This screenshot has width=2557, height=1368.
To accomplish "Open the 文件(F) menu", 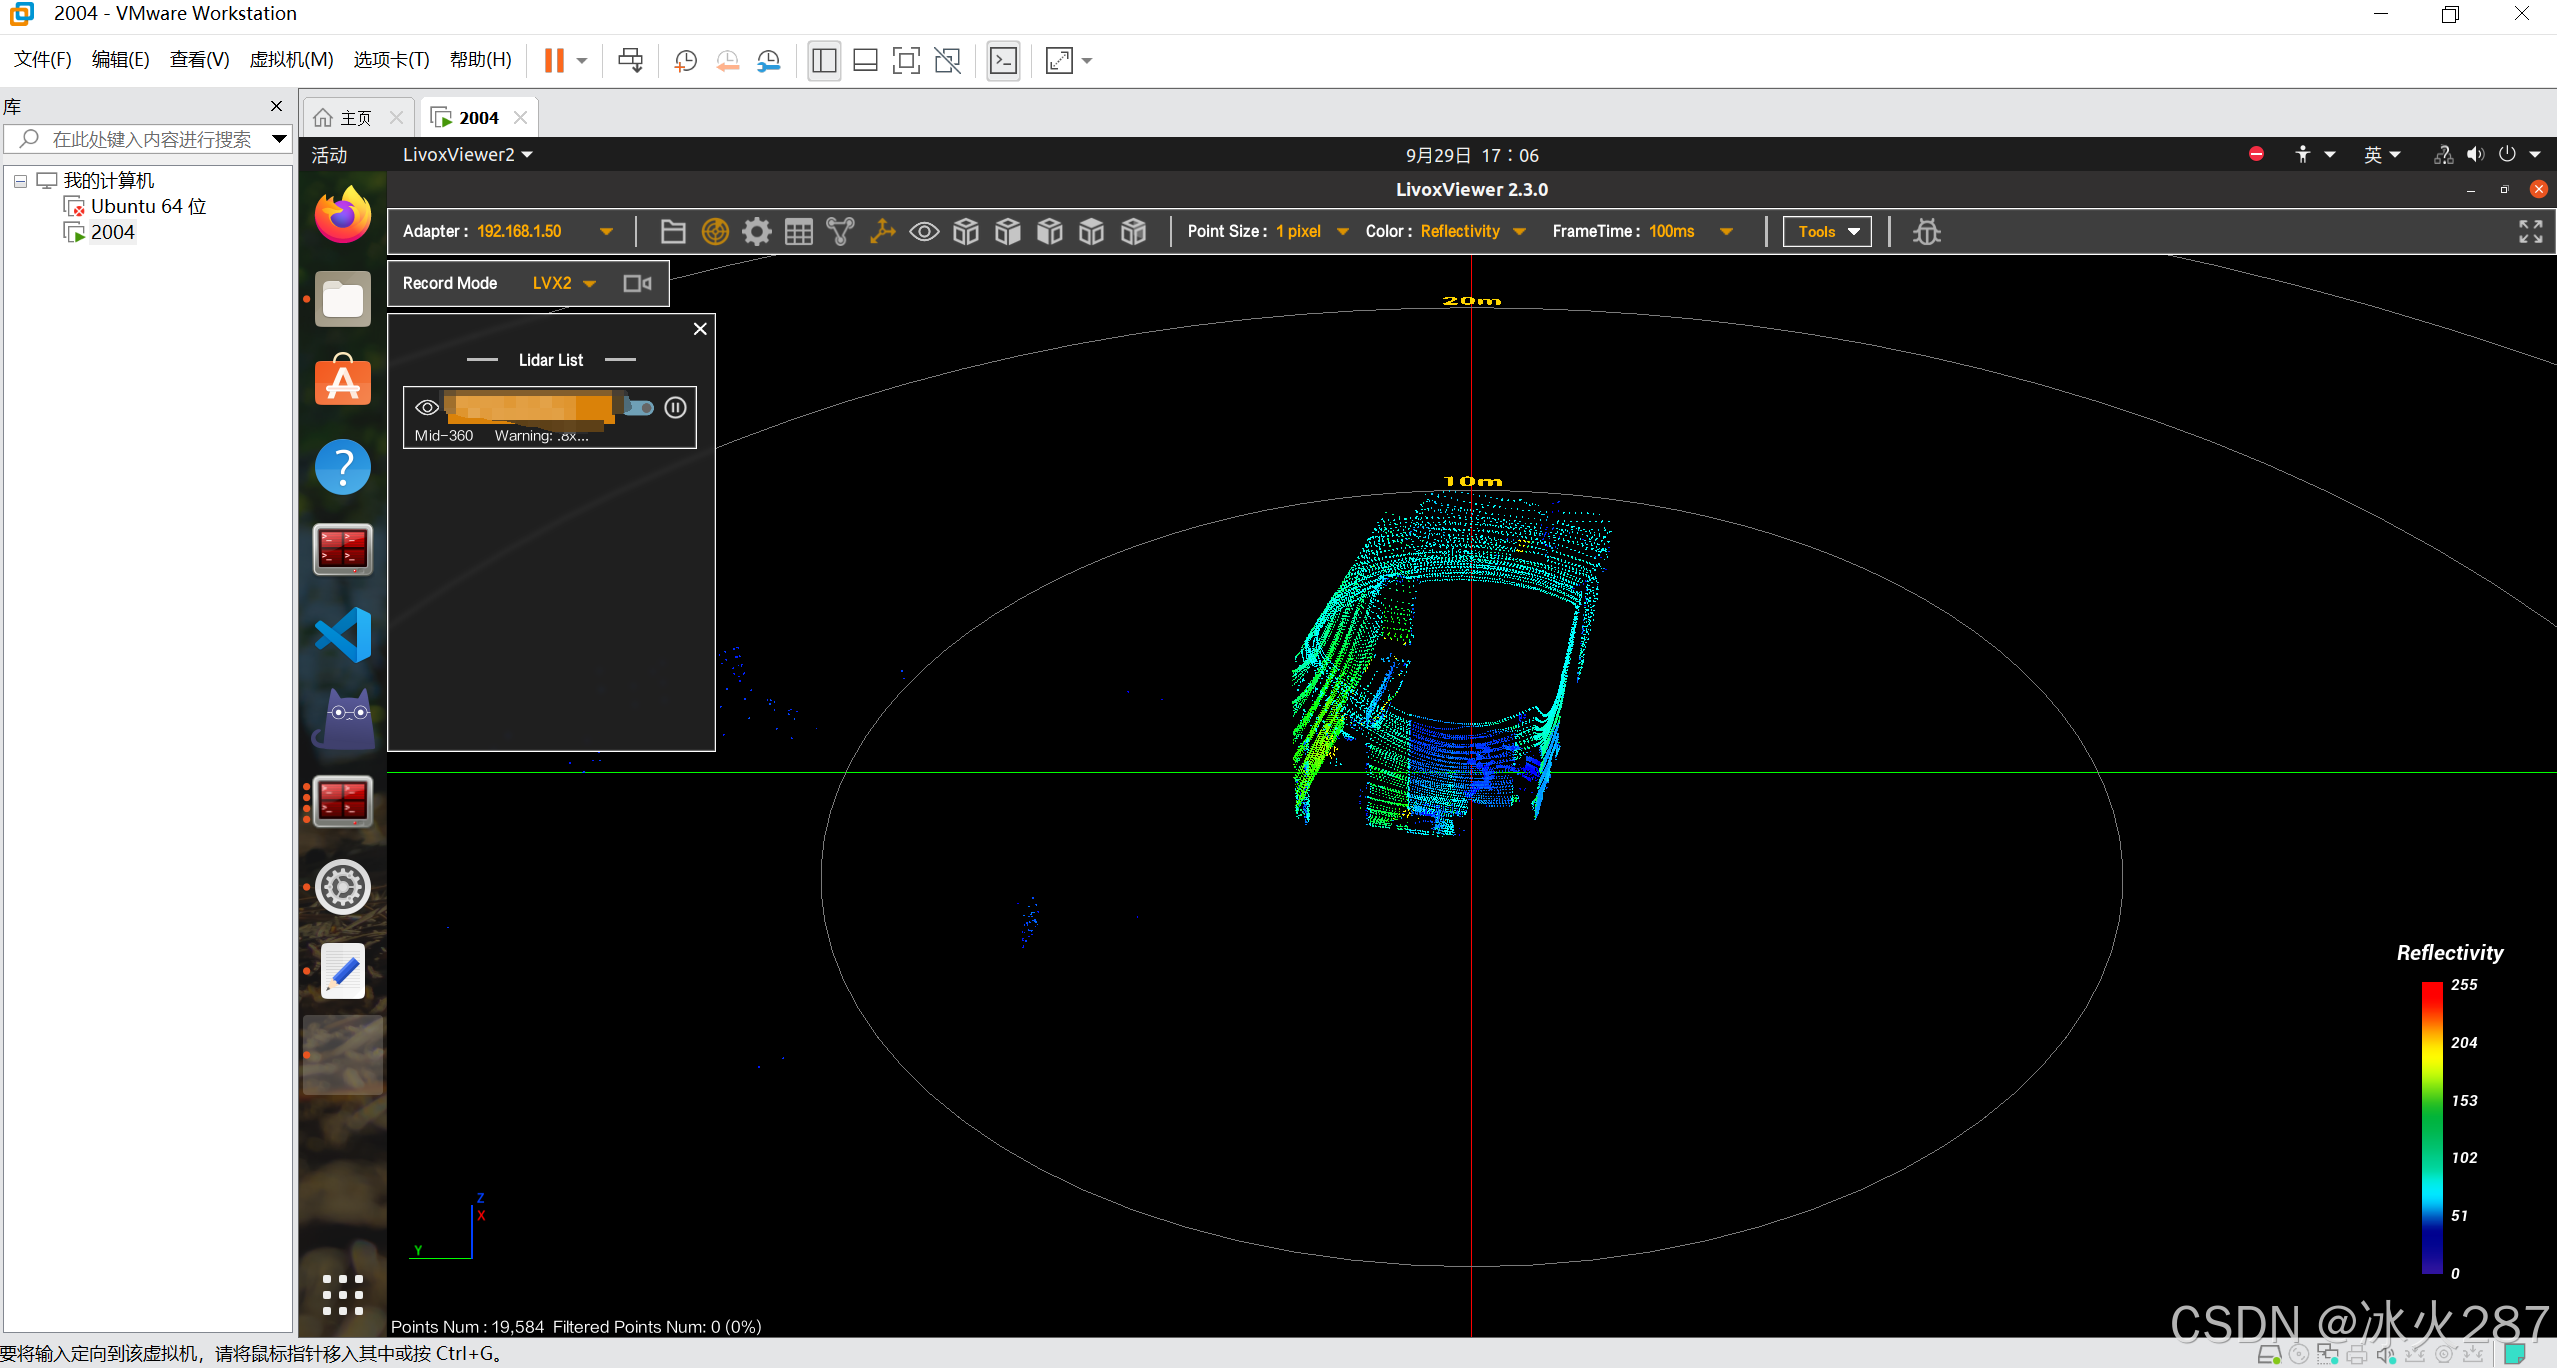I will pyautogui.click(x=43, y=60).
